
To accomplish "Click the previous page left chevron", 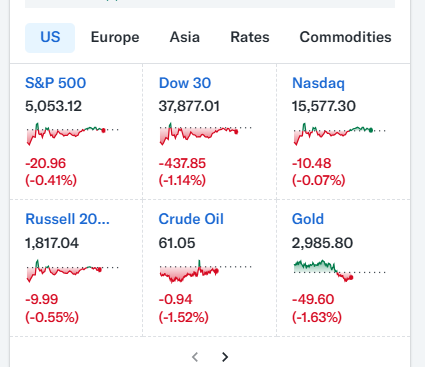I will pos(195,357).
